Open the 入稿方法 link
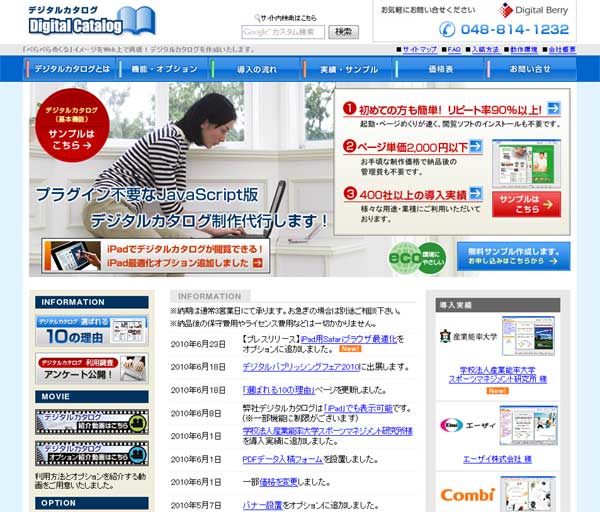Screen dimensions: 600x512 485,49
